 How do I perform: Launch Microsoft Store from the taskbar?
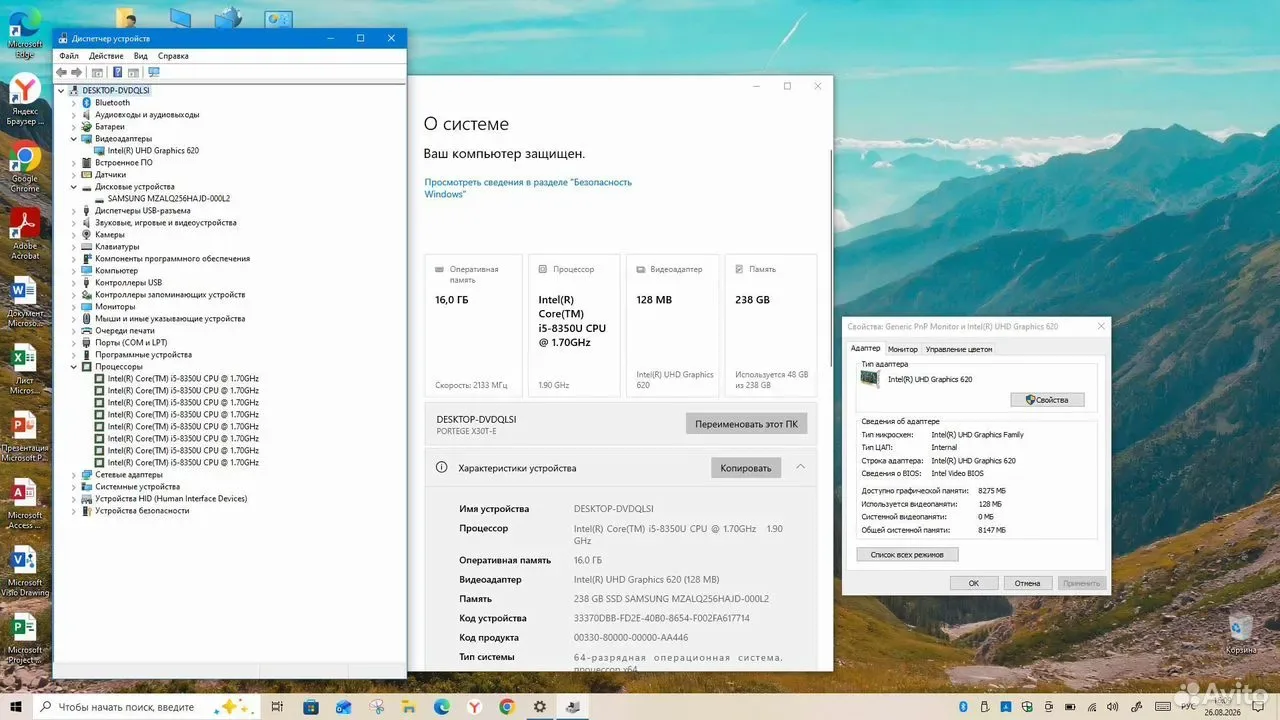click(x=310, y=707)
